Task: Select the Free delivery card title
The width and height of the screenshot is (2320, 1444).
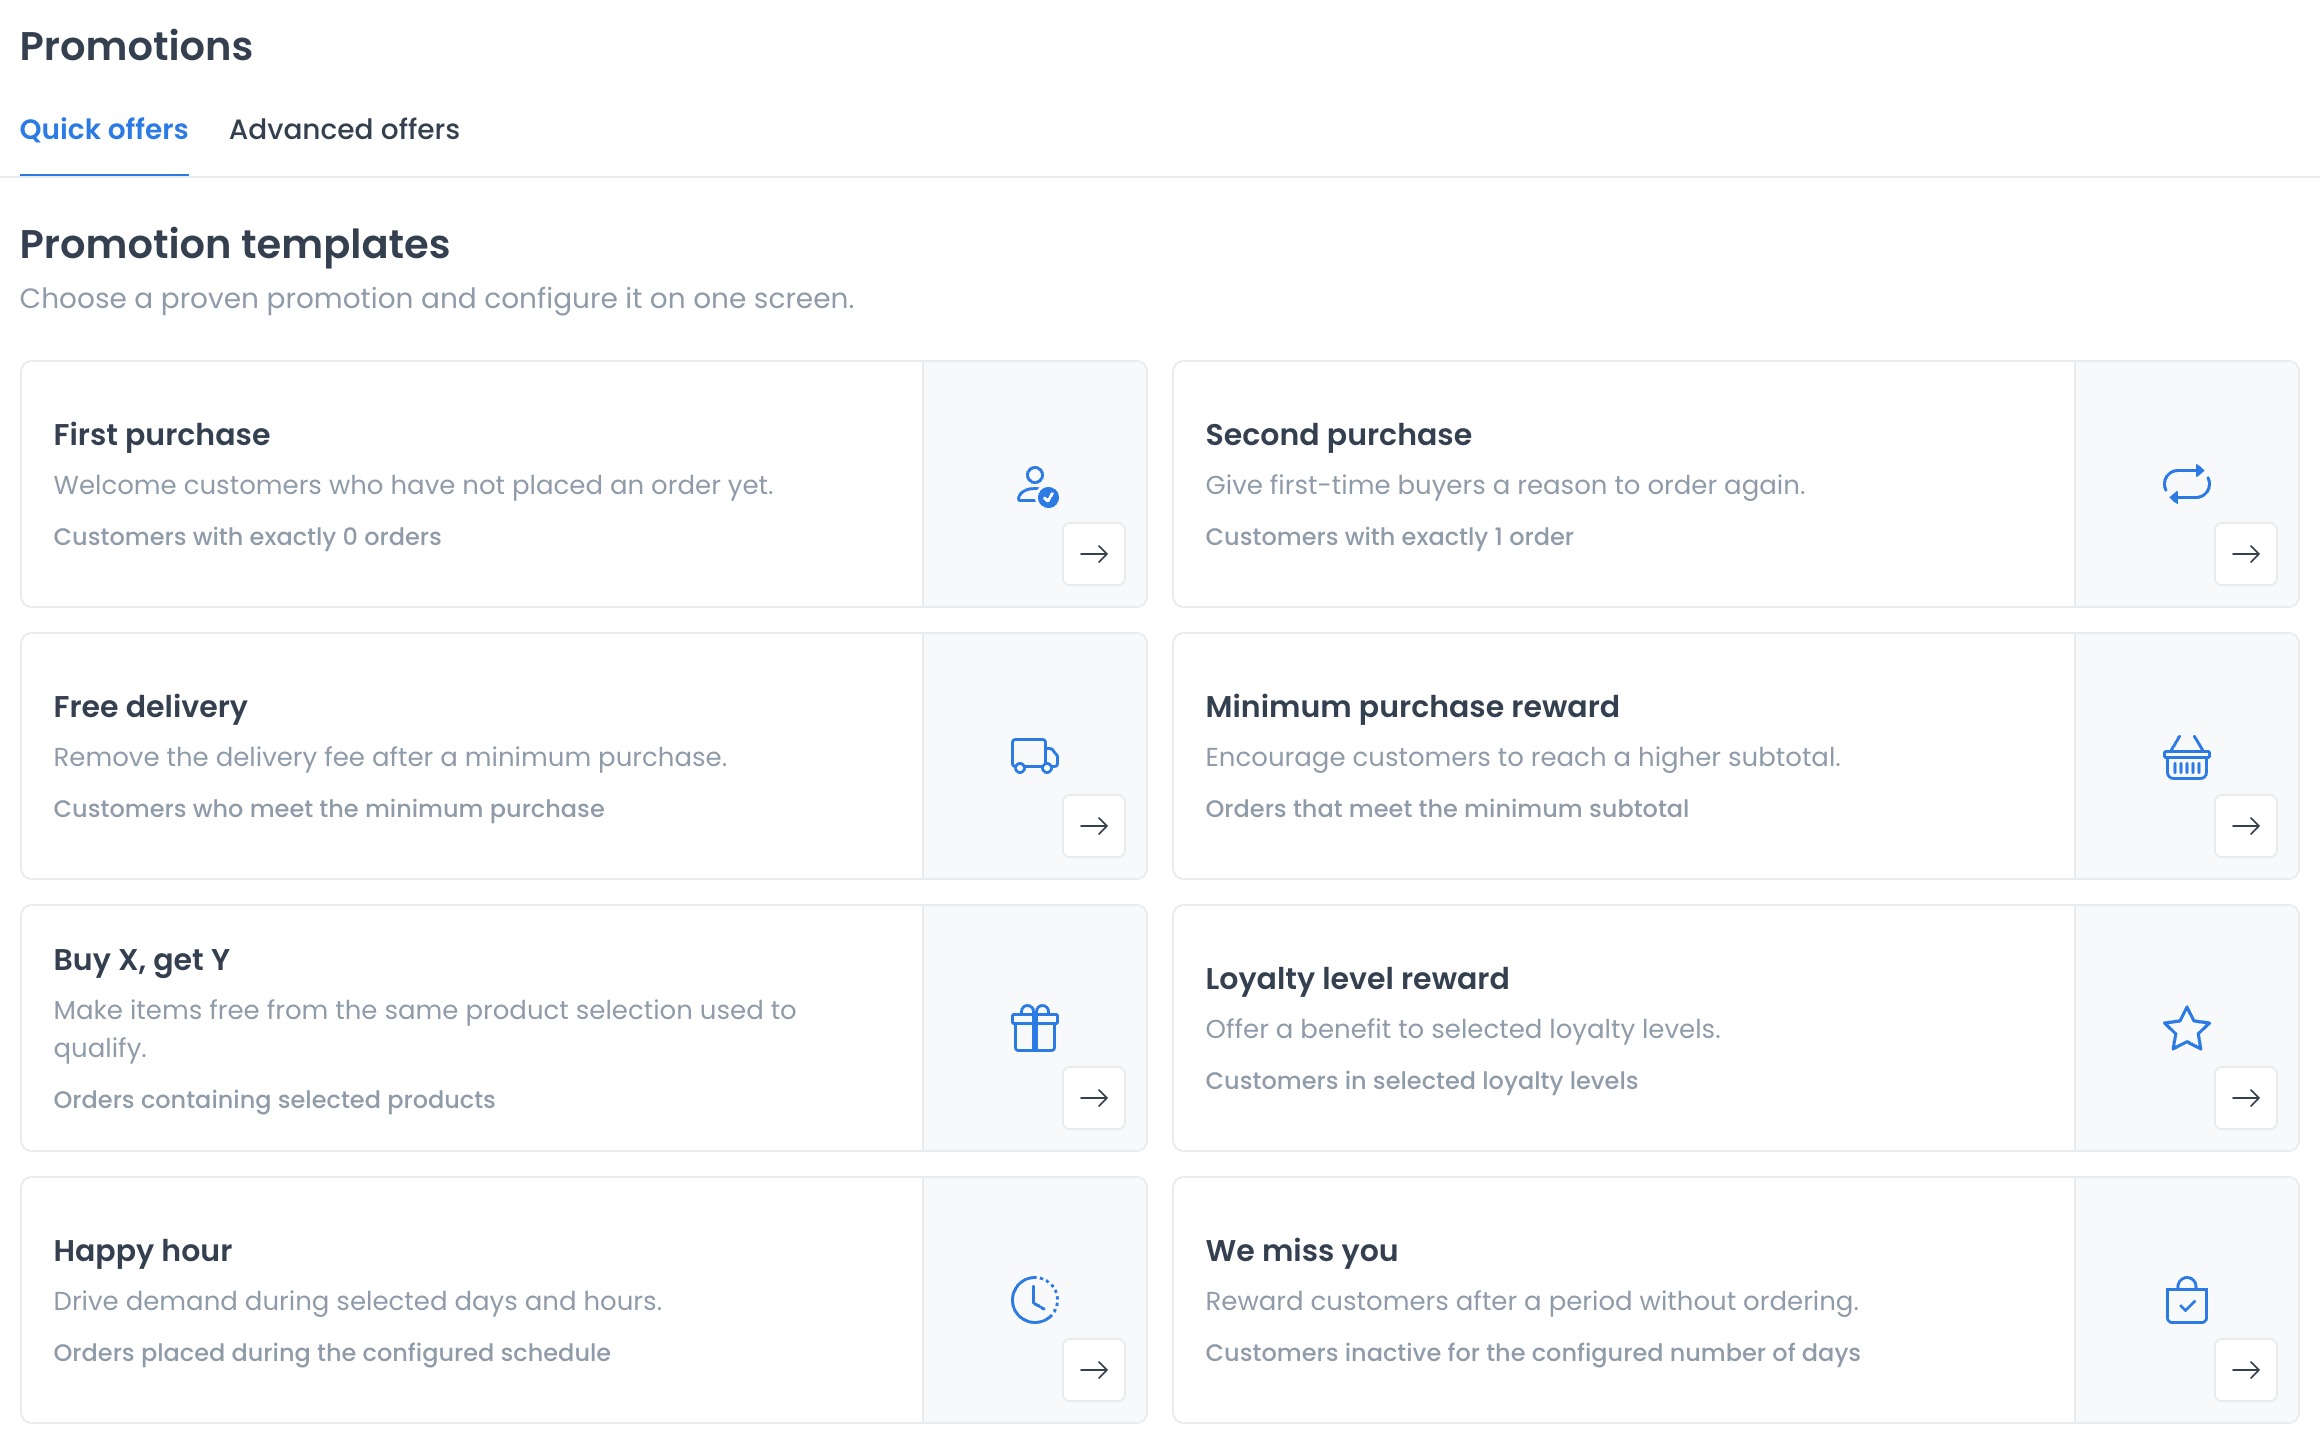Action: [150, 707]
